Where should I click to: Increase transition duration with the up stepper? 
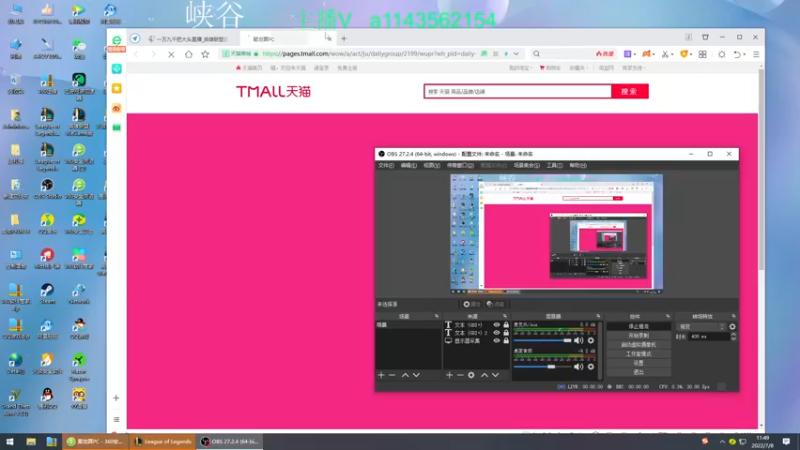click(733, 334)
